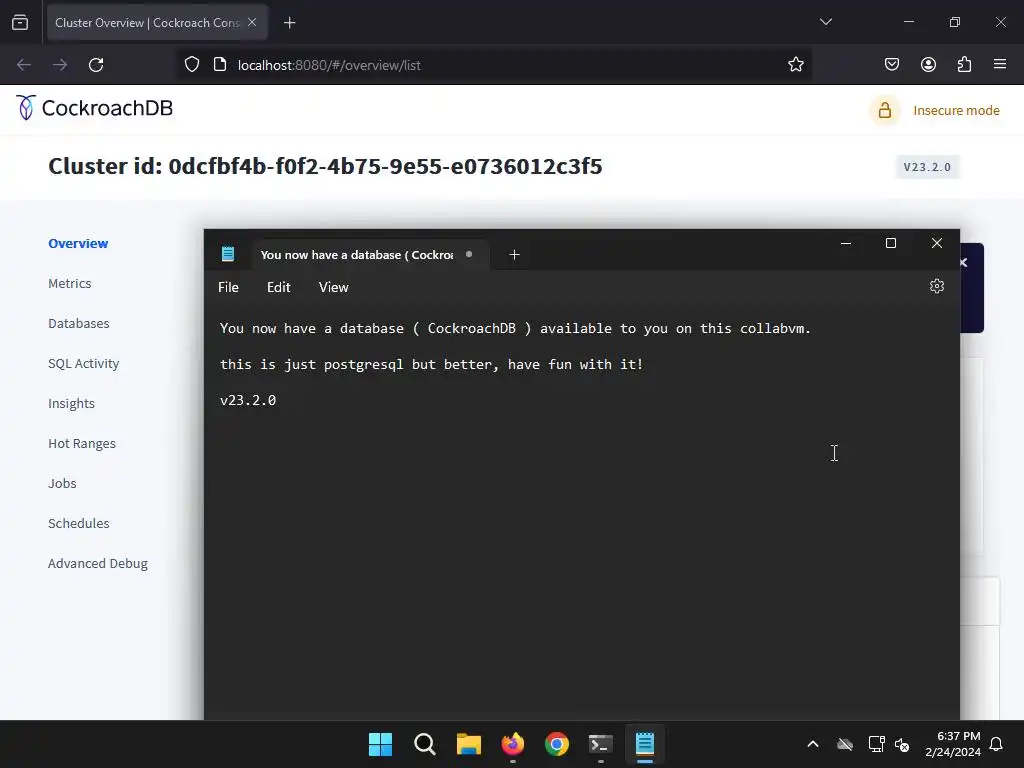The width and height of the screenshot is (1024, 768).
Task: Close the Cluster Overview browser tab
Action: click(x=252, y=22)
